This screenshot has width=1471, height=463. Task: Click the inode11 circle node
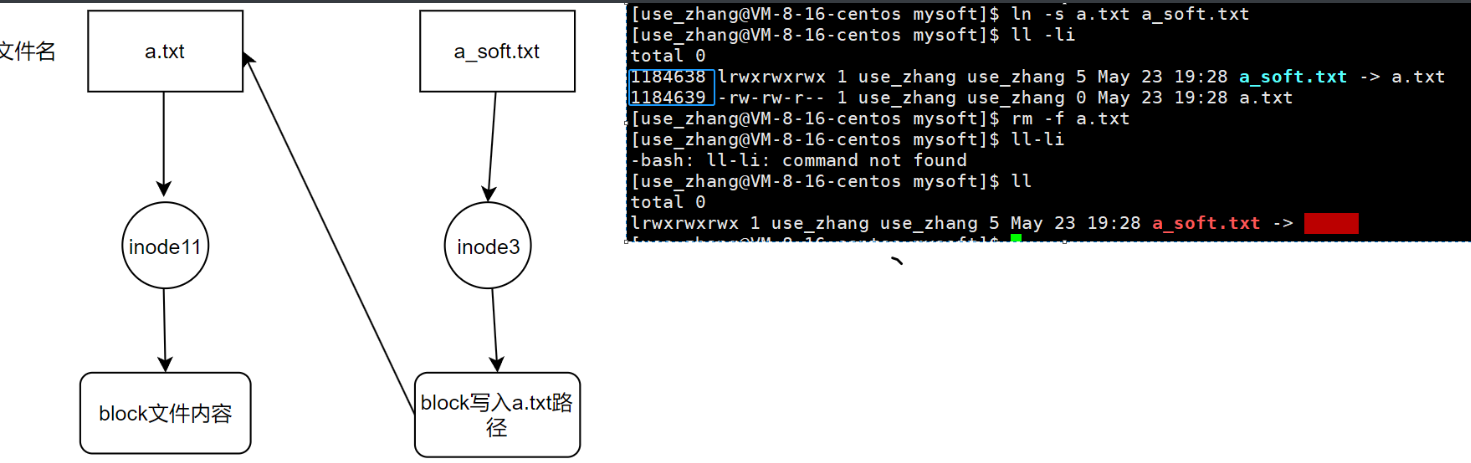[x=166, y=245]
